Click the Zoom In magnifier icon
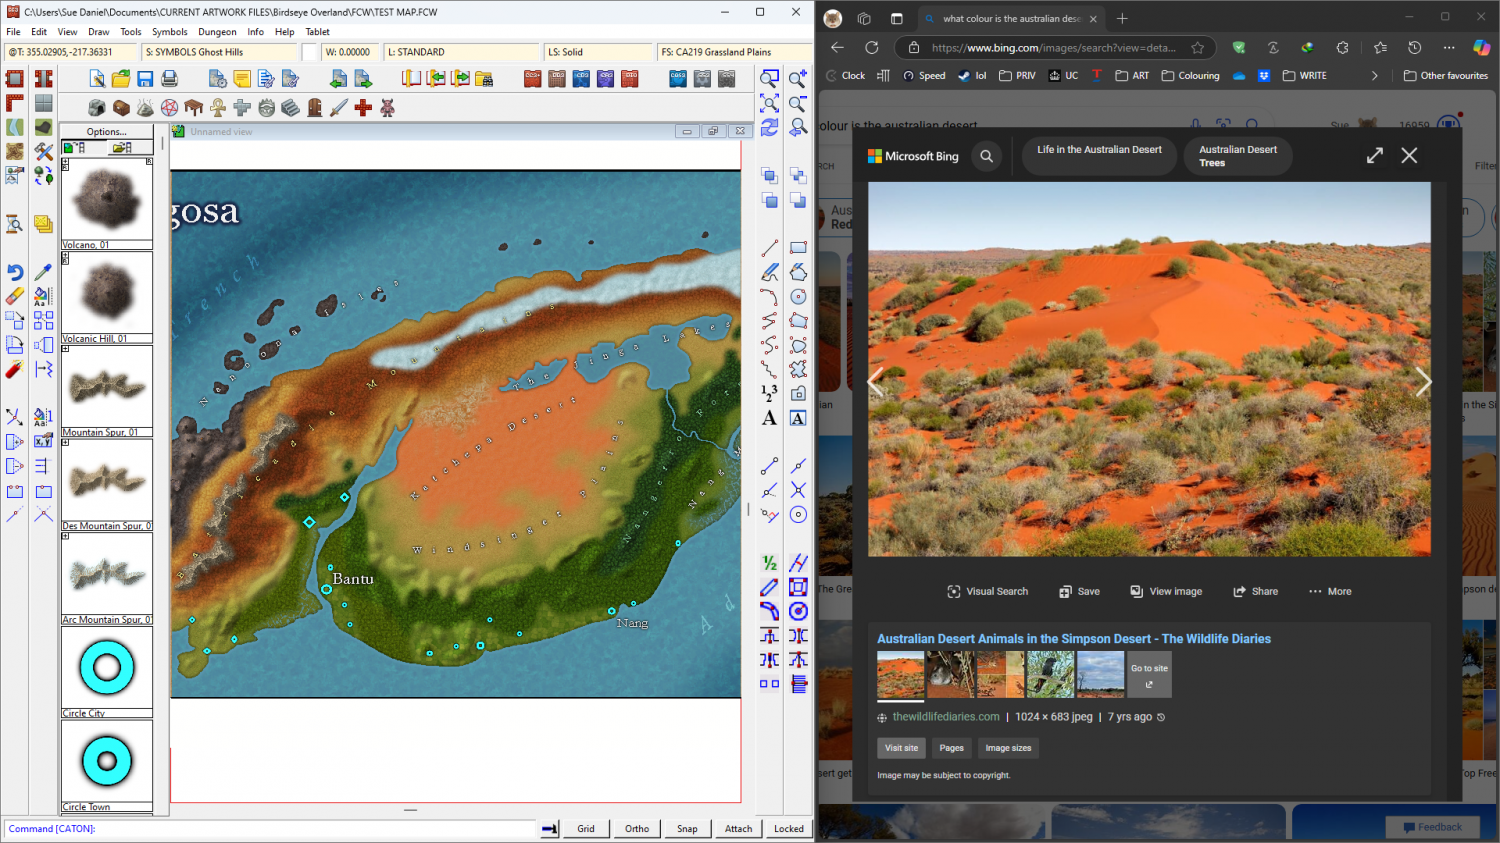 tap(798, 79)
